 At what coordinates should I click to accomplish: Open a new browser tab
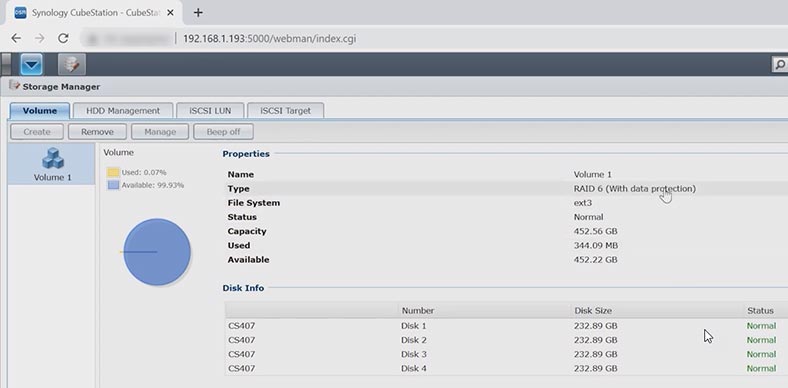coord(198,13)
